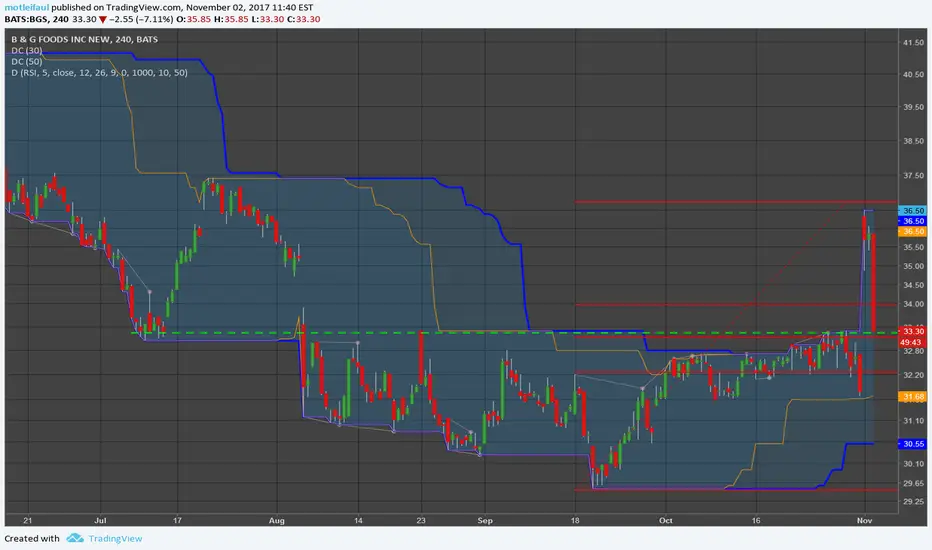Click the 35.00 price axis label
The image size is (932, 550).
coord(914,266)
